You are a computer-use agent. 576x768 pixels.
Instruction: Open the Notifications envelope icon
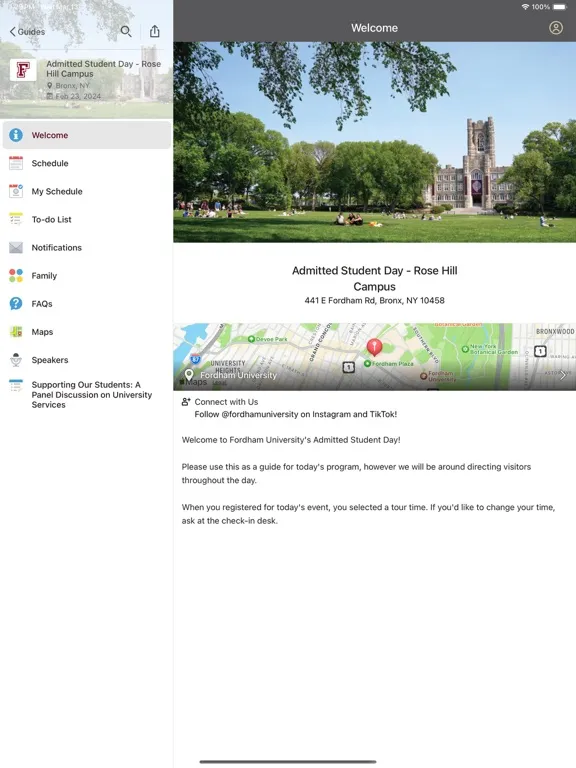pos(16,247)
